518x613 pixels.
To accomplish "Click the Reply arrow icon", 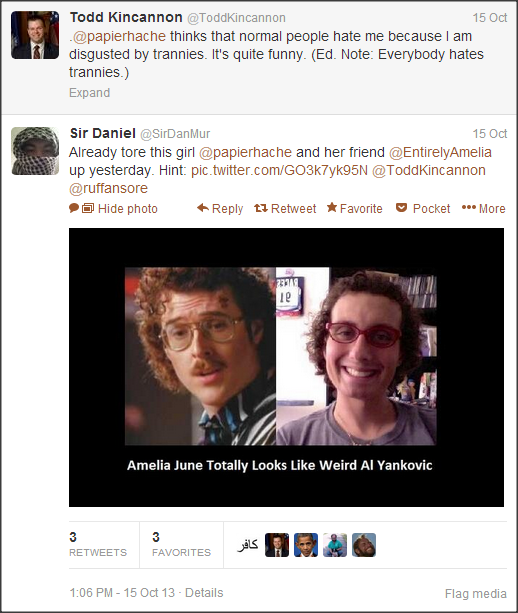I will click(203, 208).
